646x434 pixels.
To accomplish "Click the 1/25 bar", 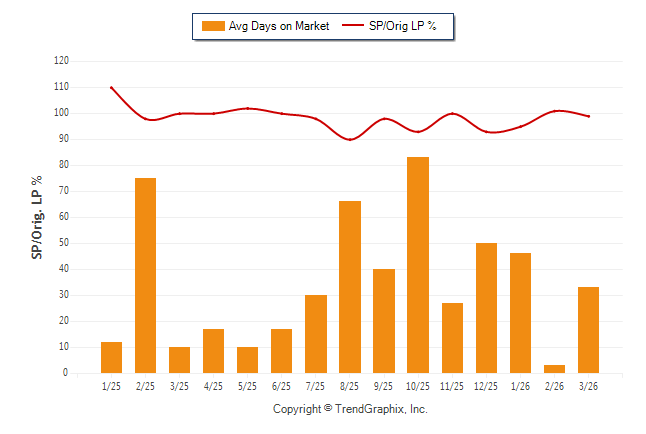I will (111, 357).
